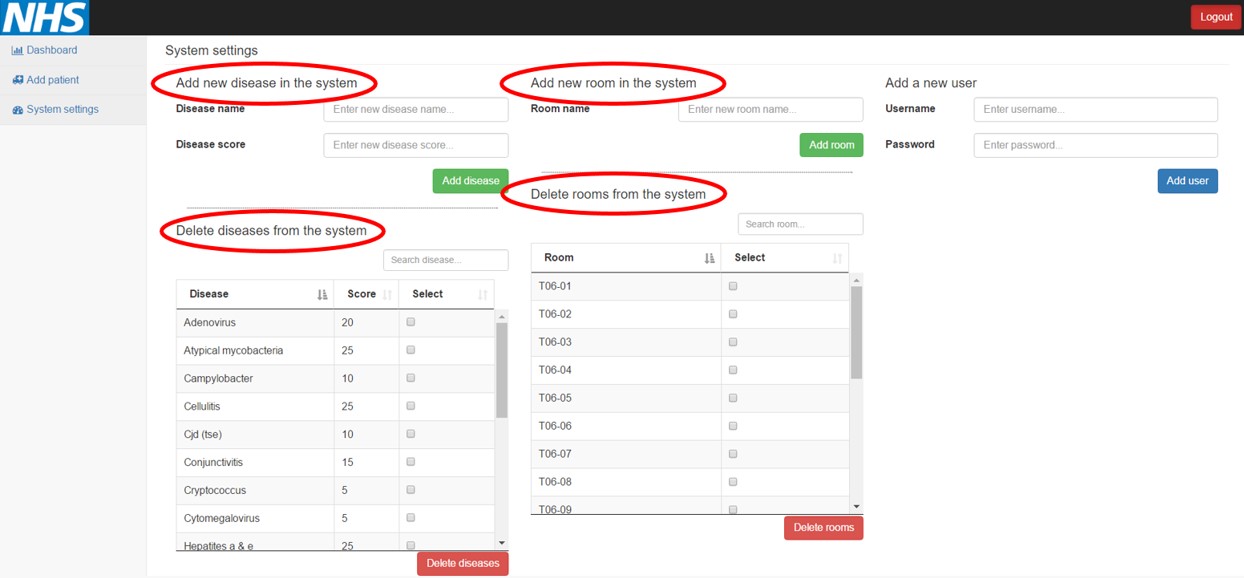Viewport: 1244px width, 578px height.
Task: Sort the Disease column using its sort icon
Action: coord(322,294)
